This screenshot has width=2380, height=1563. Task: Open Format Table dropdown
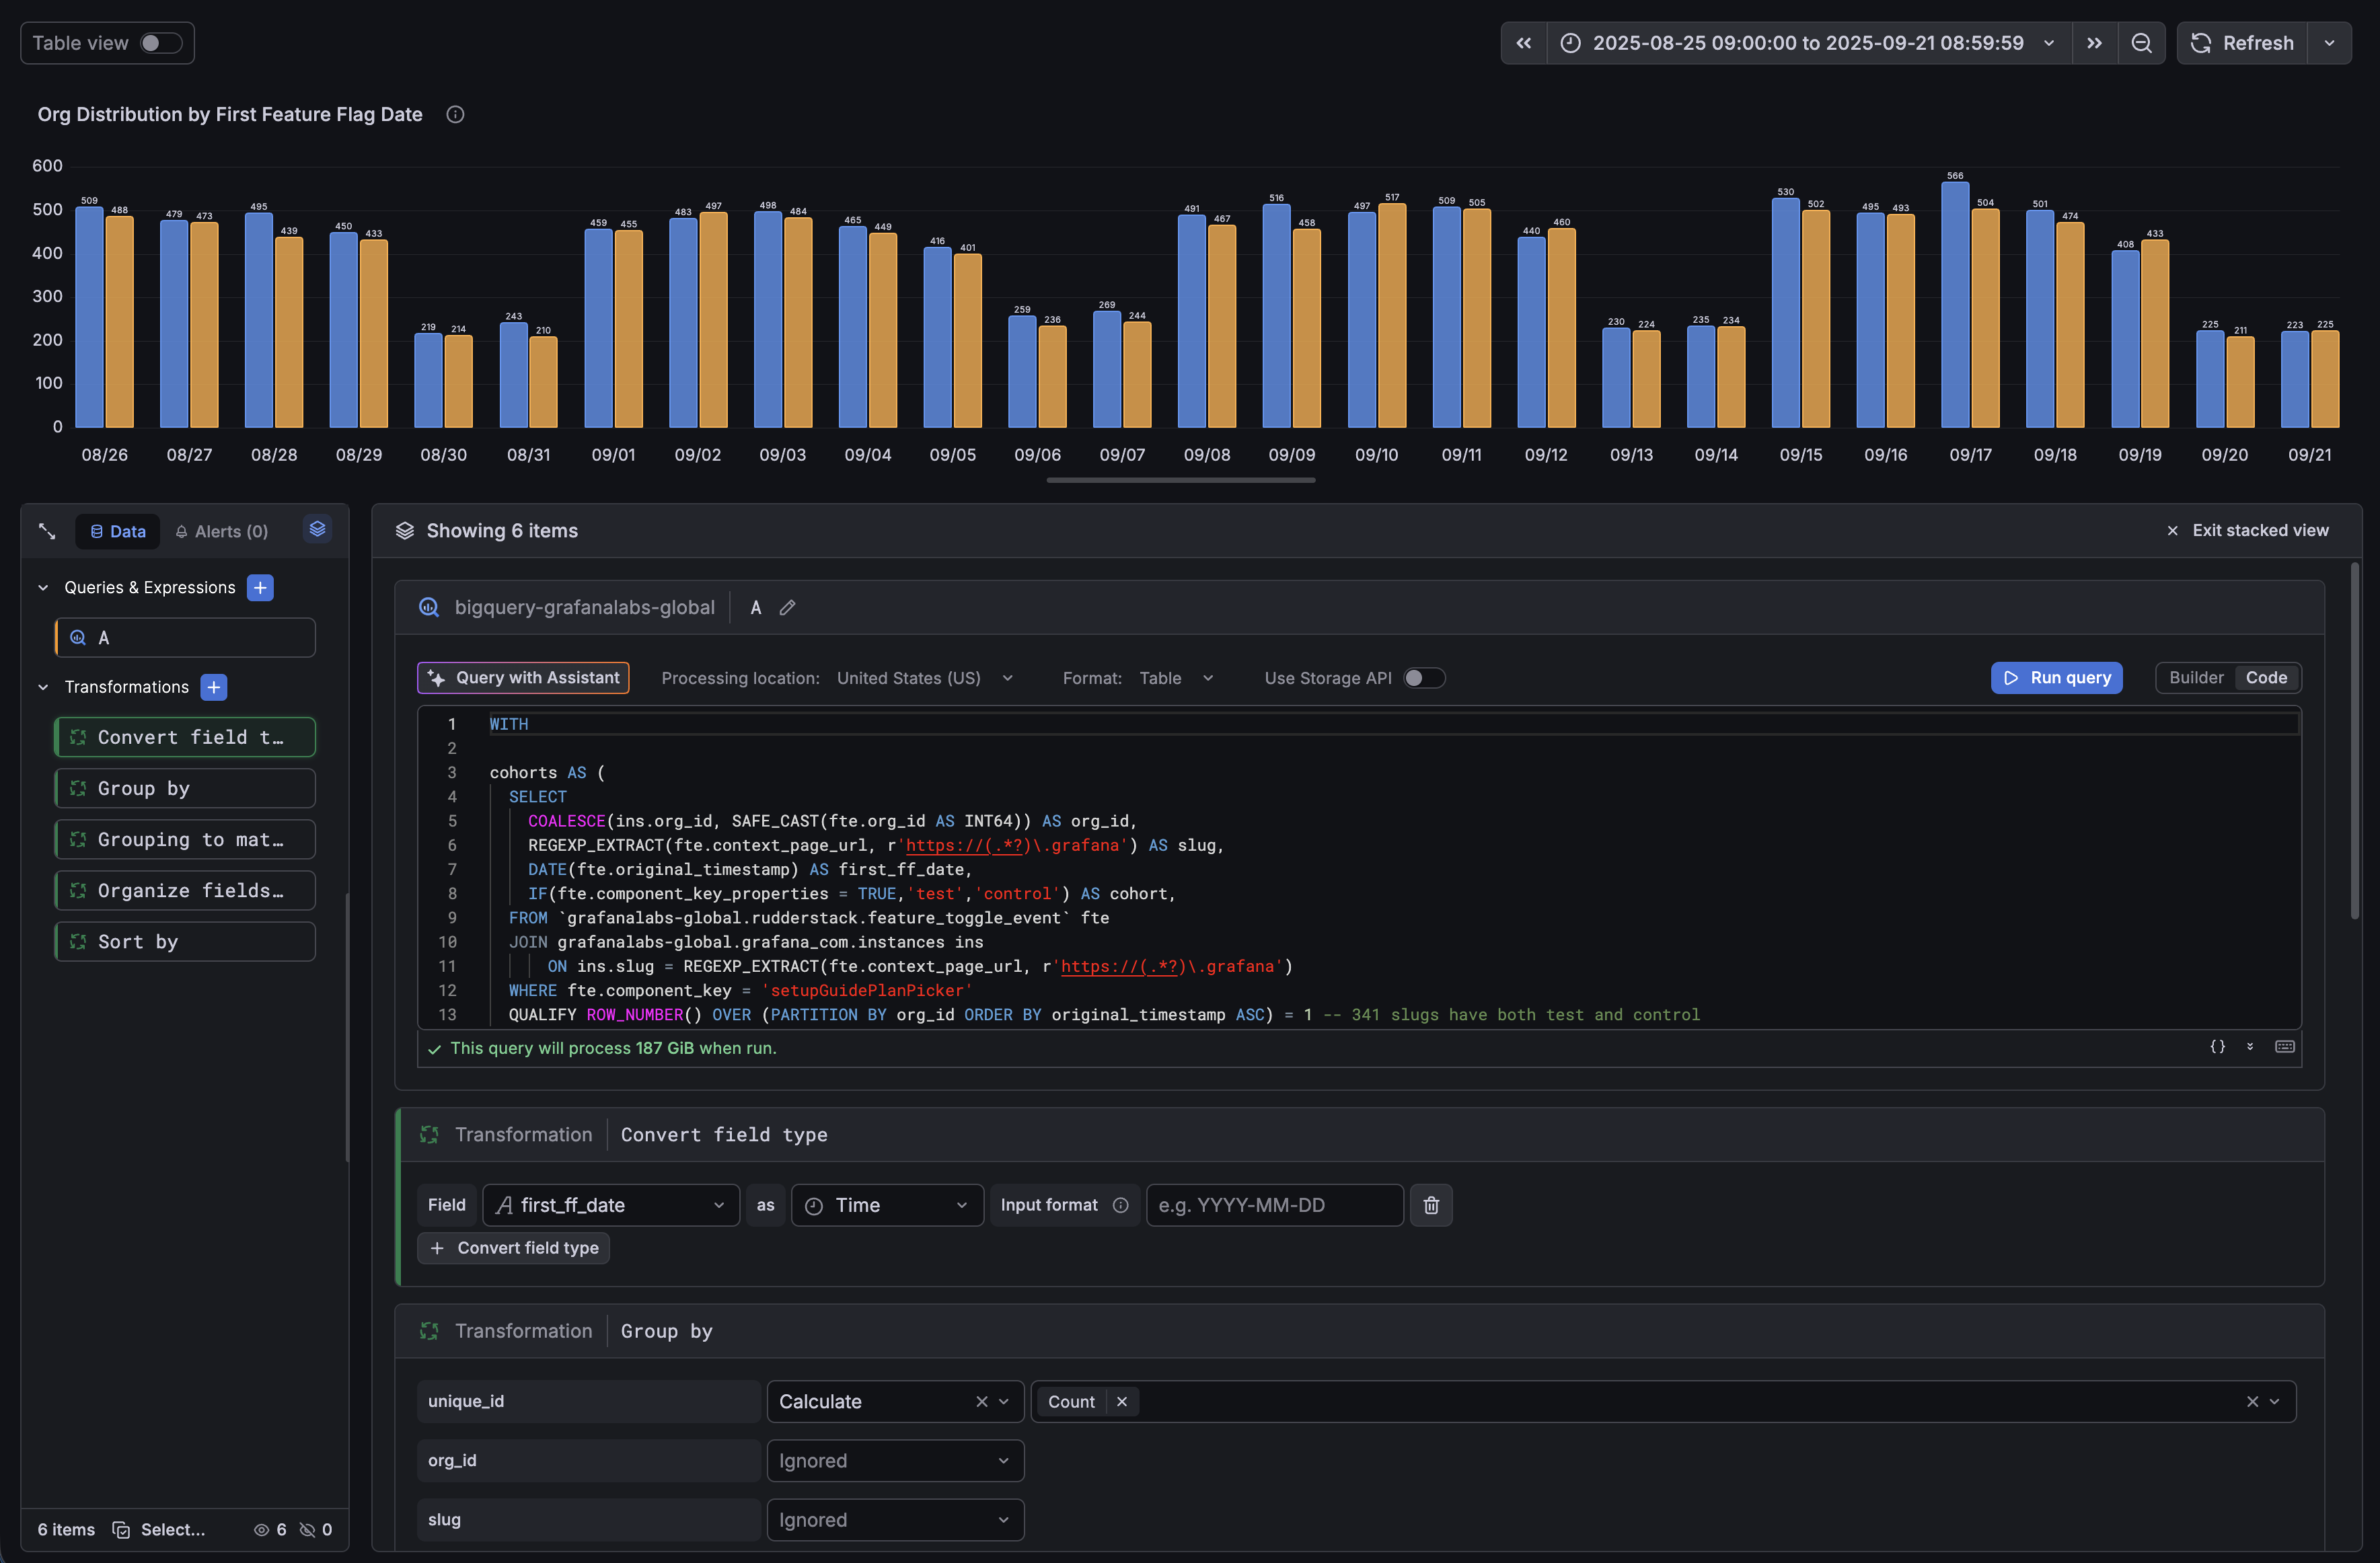tap(1176, 678)
